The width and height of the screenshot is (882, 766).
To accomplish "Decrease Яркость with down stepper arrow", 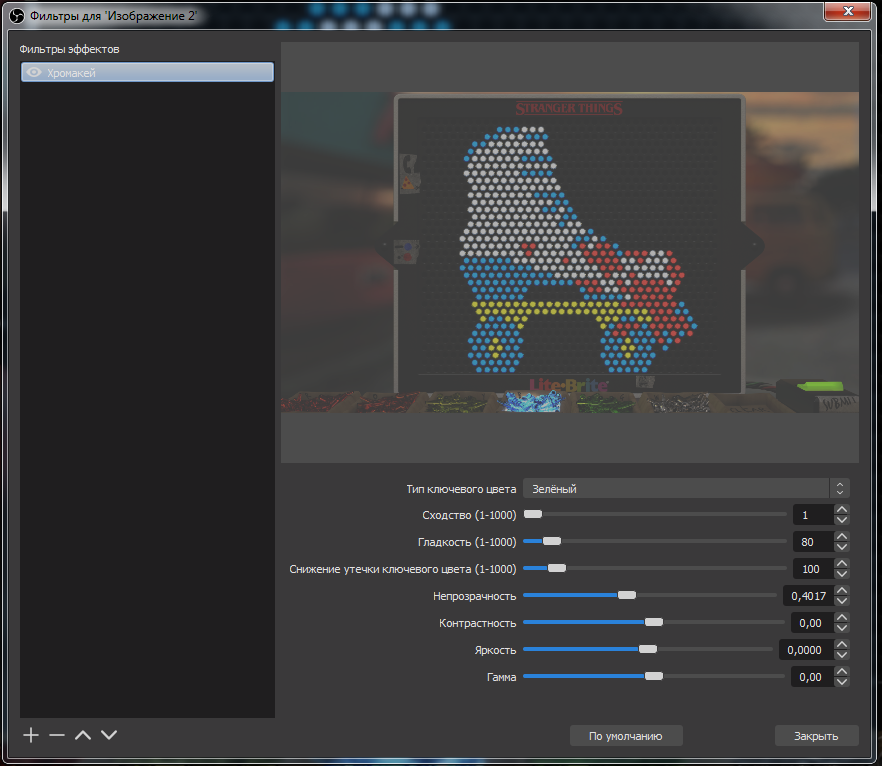I will tap(842, 655).
